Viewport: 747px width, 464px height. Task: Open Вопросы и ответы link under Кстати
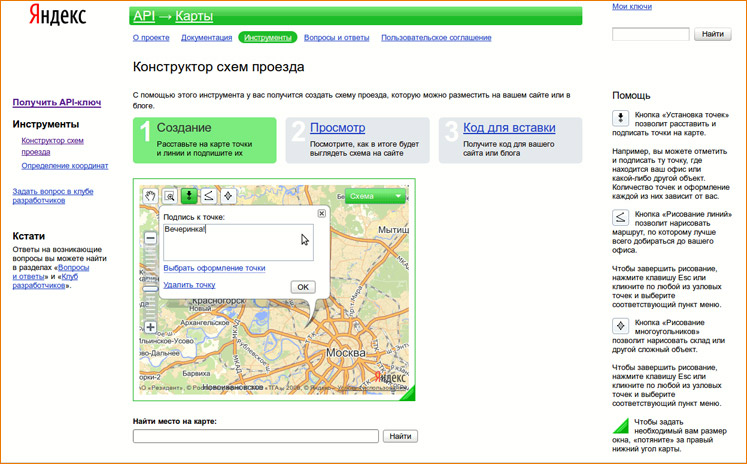coord(52,272)
